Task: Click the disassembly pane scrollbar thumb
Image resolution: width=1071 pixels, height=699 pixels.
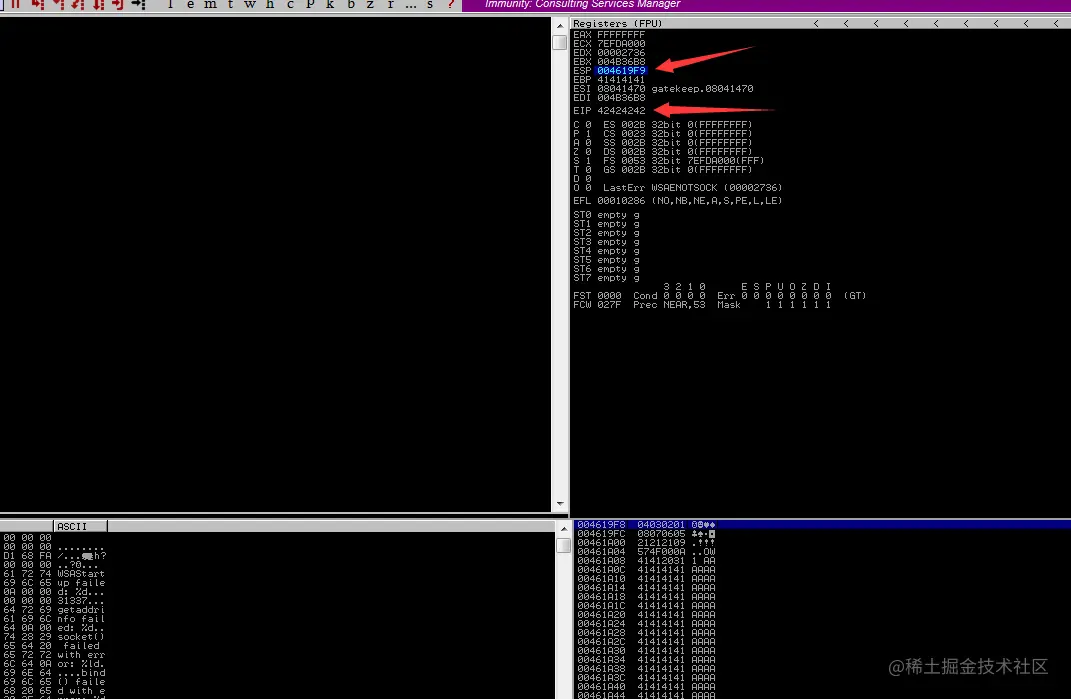Action: pyautogui.click(x=559, y=42)
